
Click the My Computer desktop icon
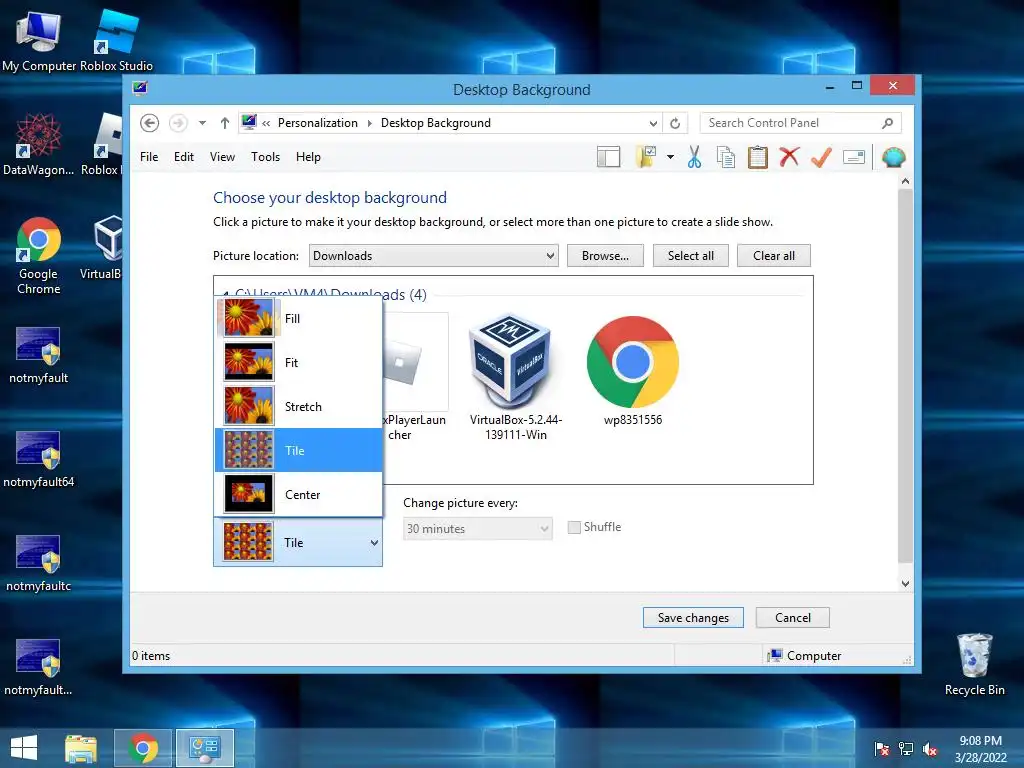pos(39,40)
